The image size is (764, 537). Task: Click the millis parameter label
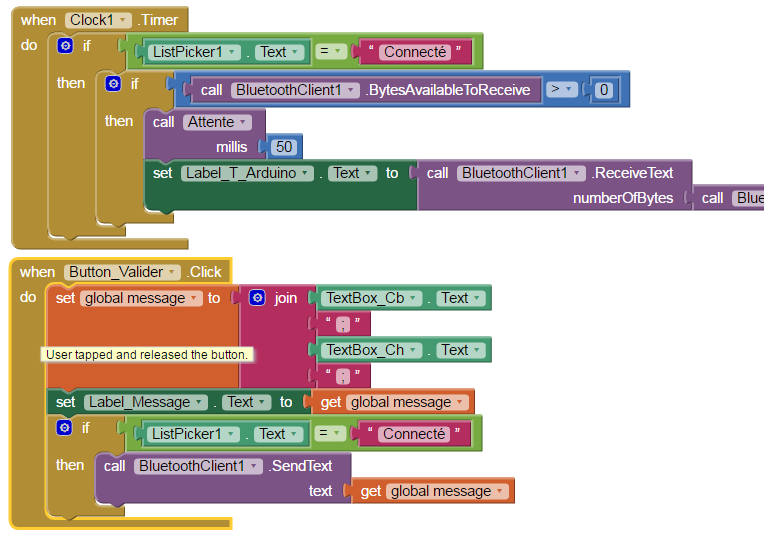[231, 147]
